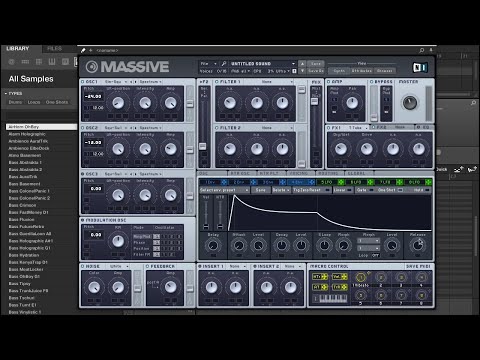Collapse the TYPES section in library
The width and height of the screenshot is (480, 360).
click(x=6, y=94)
